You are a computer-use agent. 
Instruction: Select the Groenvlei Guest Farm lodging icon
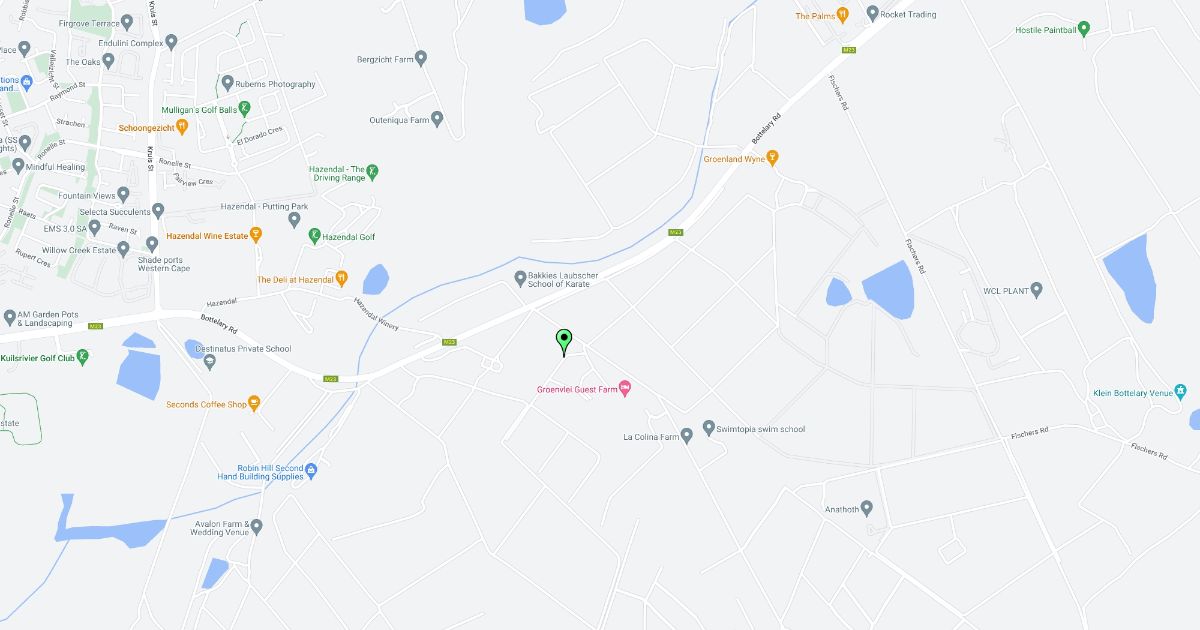click(x=625, y=387)
